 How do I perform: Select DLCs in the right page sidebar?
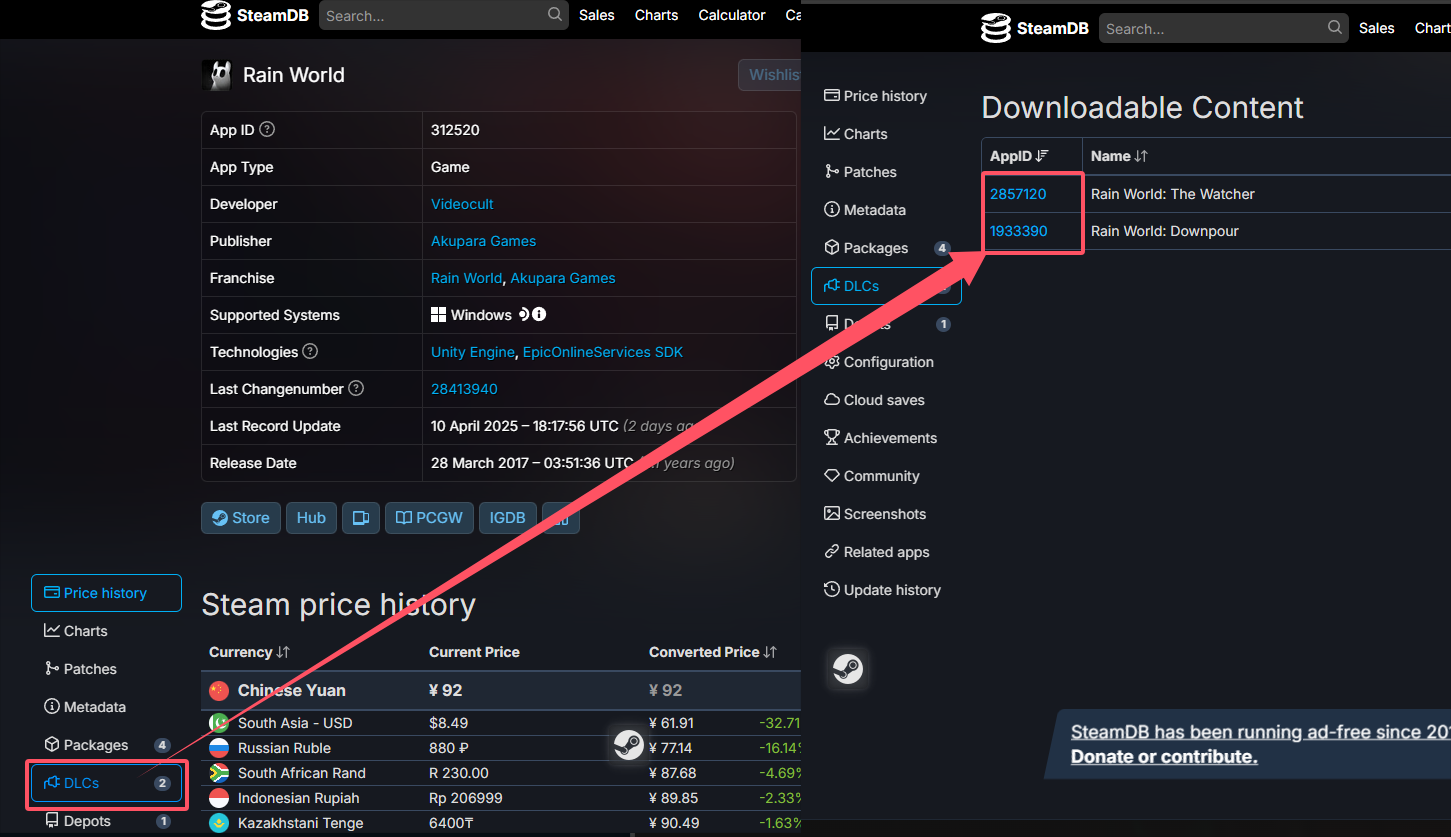coord(886,286)
